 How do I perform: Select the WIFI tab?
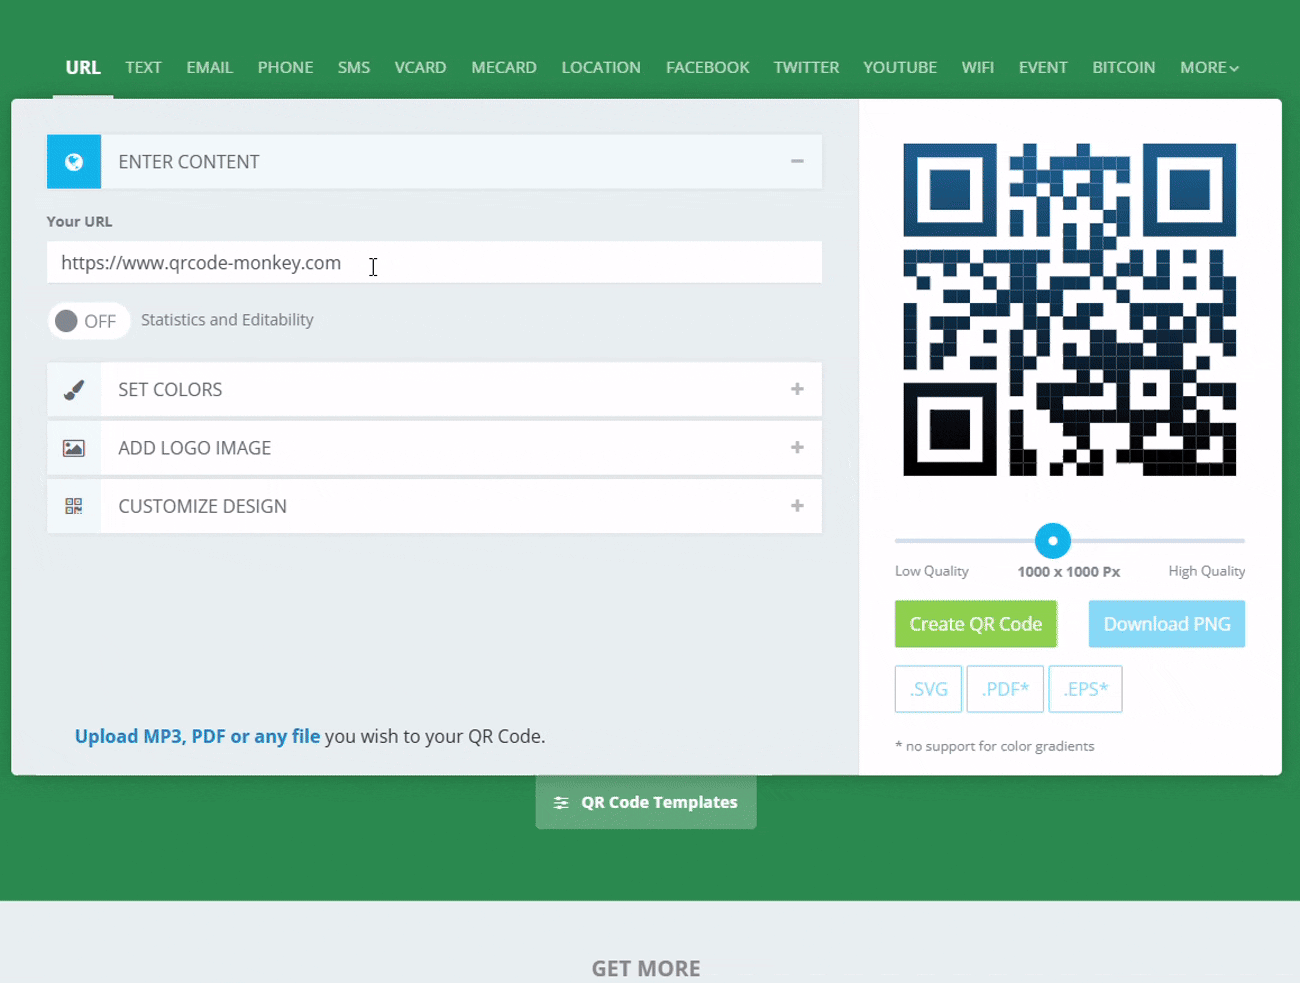click(977, 68)
